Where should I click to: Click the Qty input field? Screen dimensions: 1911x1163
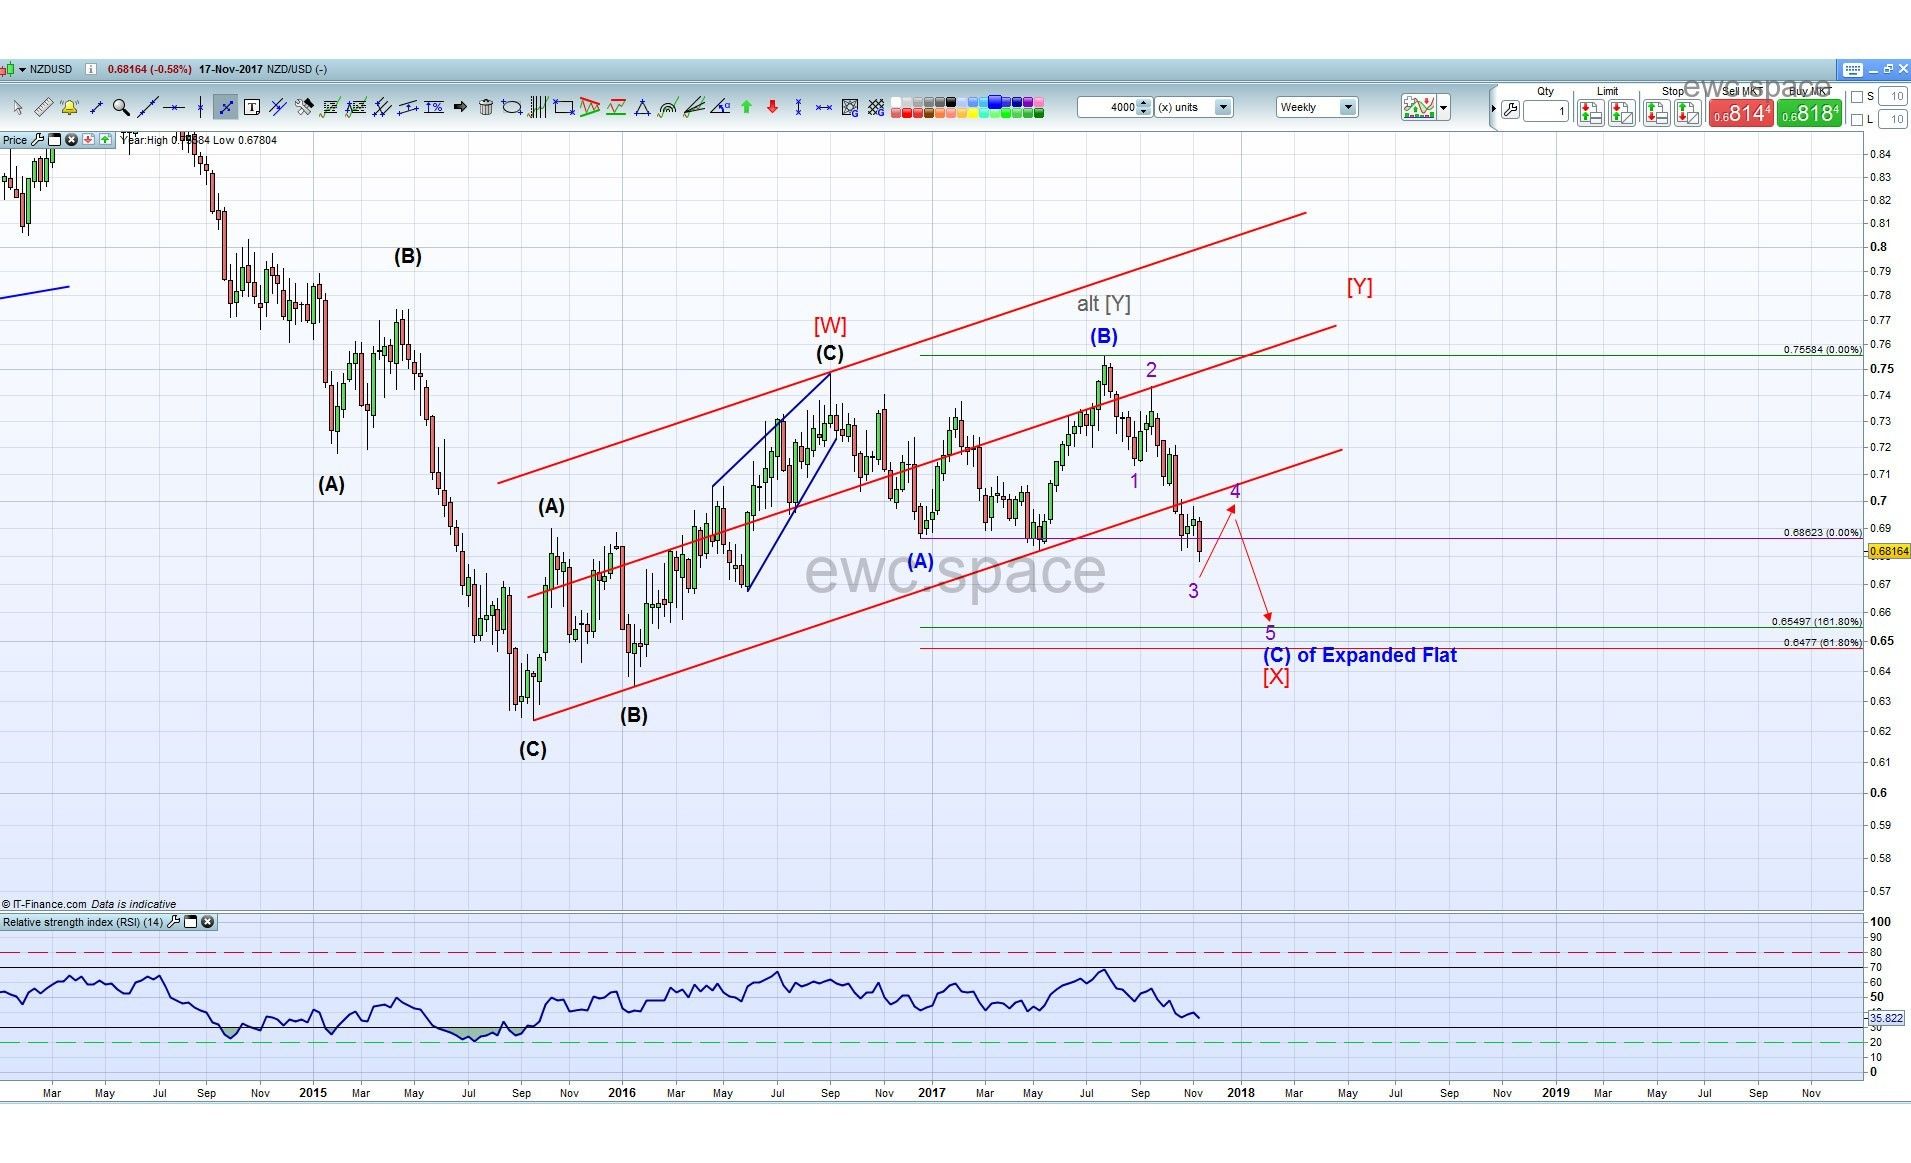pyautogui.click(x=1546, y=112)
